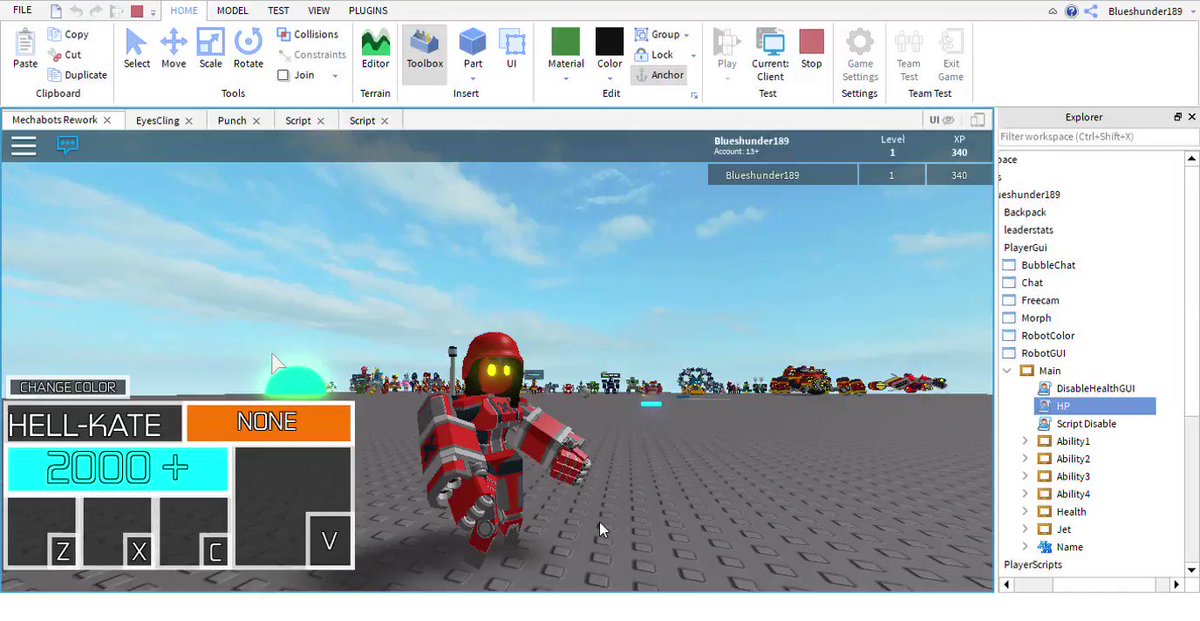
Task: Click the help icon in title bar
Action: point(1071,11)
